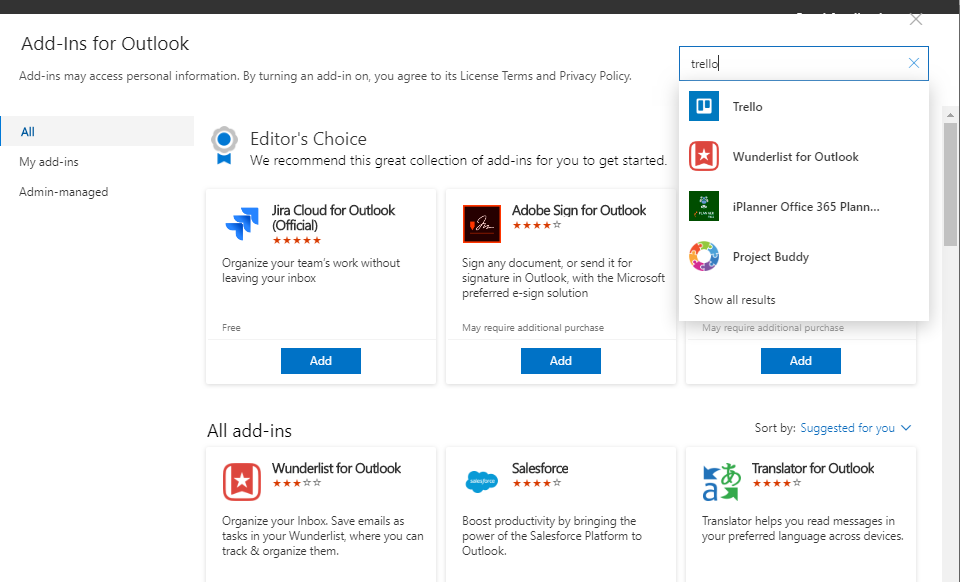
Task: Click the vertical scrollbar thumb
Action: tap(950, 184)
